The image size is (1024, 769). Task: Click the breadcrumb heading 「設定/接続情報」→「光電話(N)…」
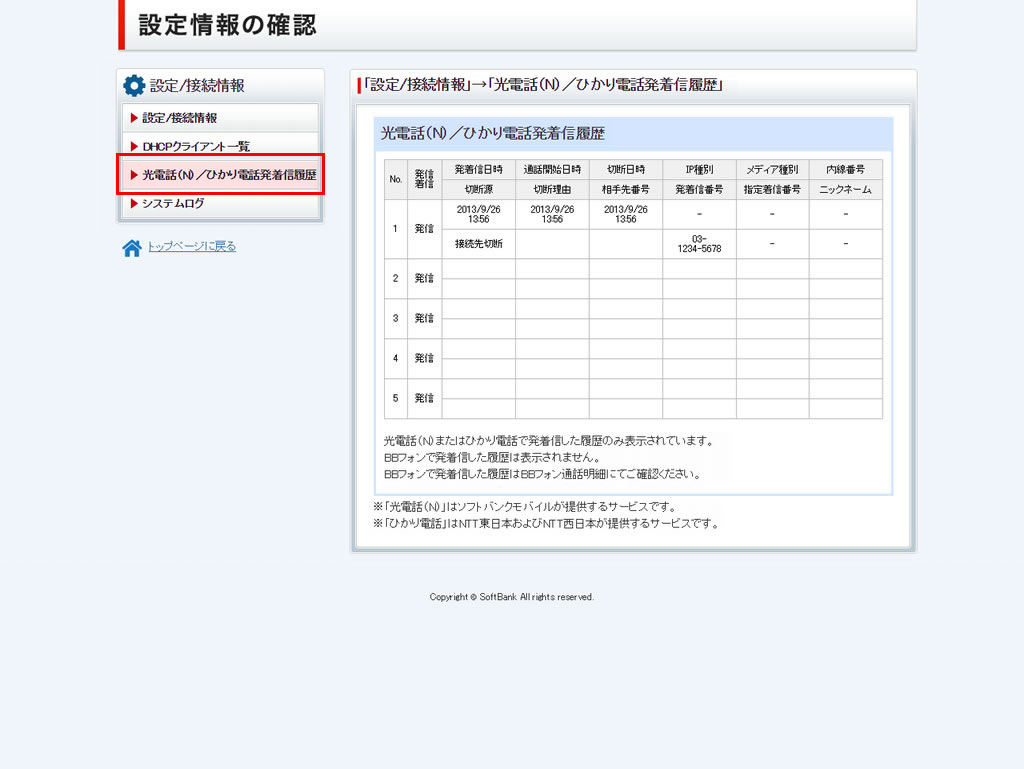(x=543, y=85)
